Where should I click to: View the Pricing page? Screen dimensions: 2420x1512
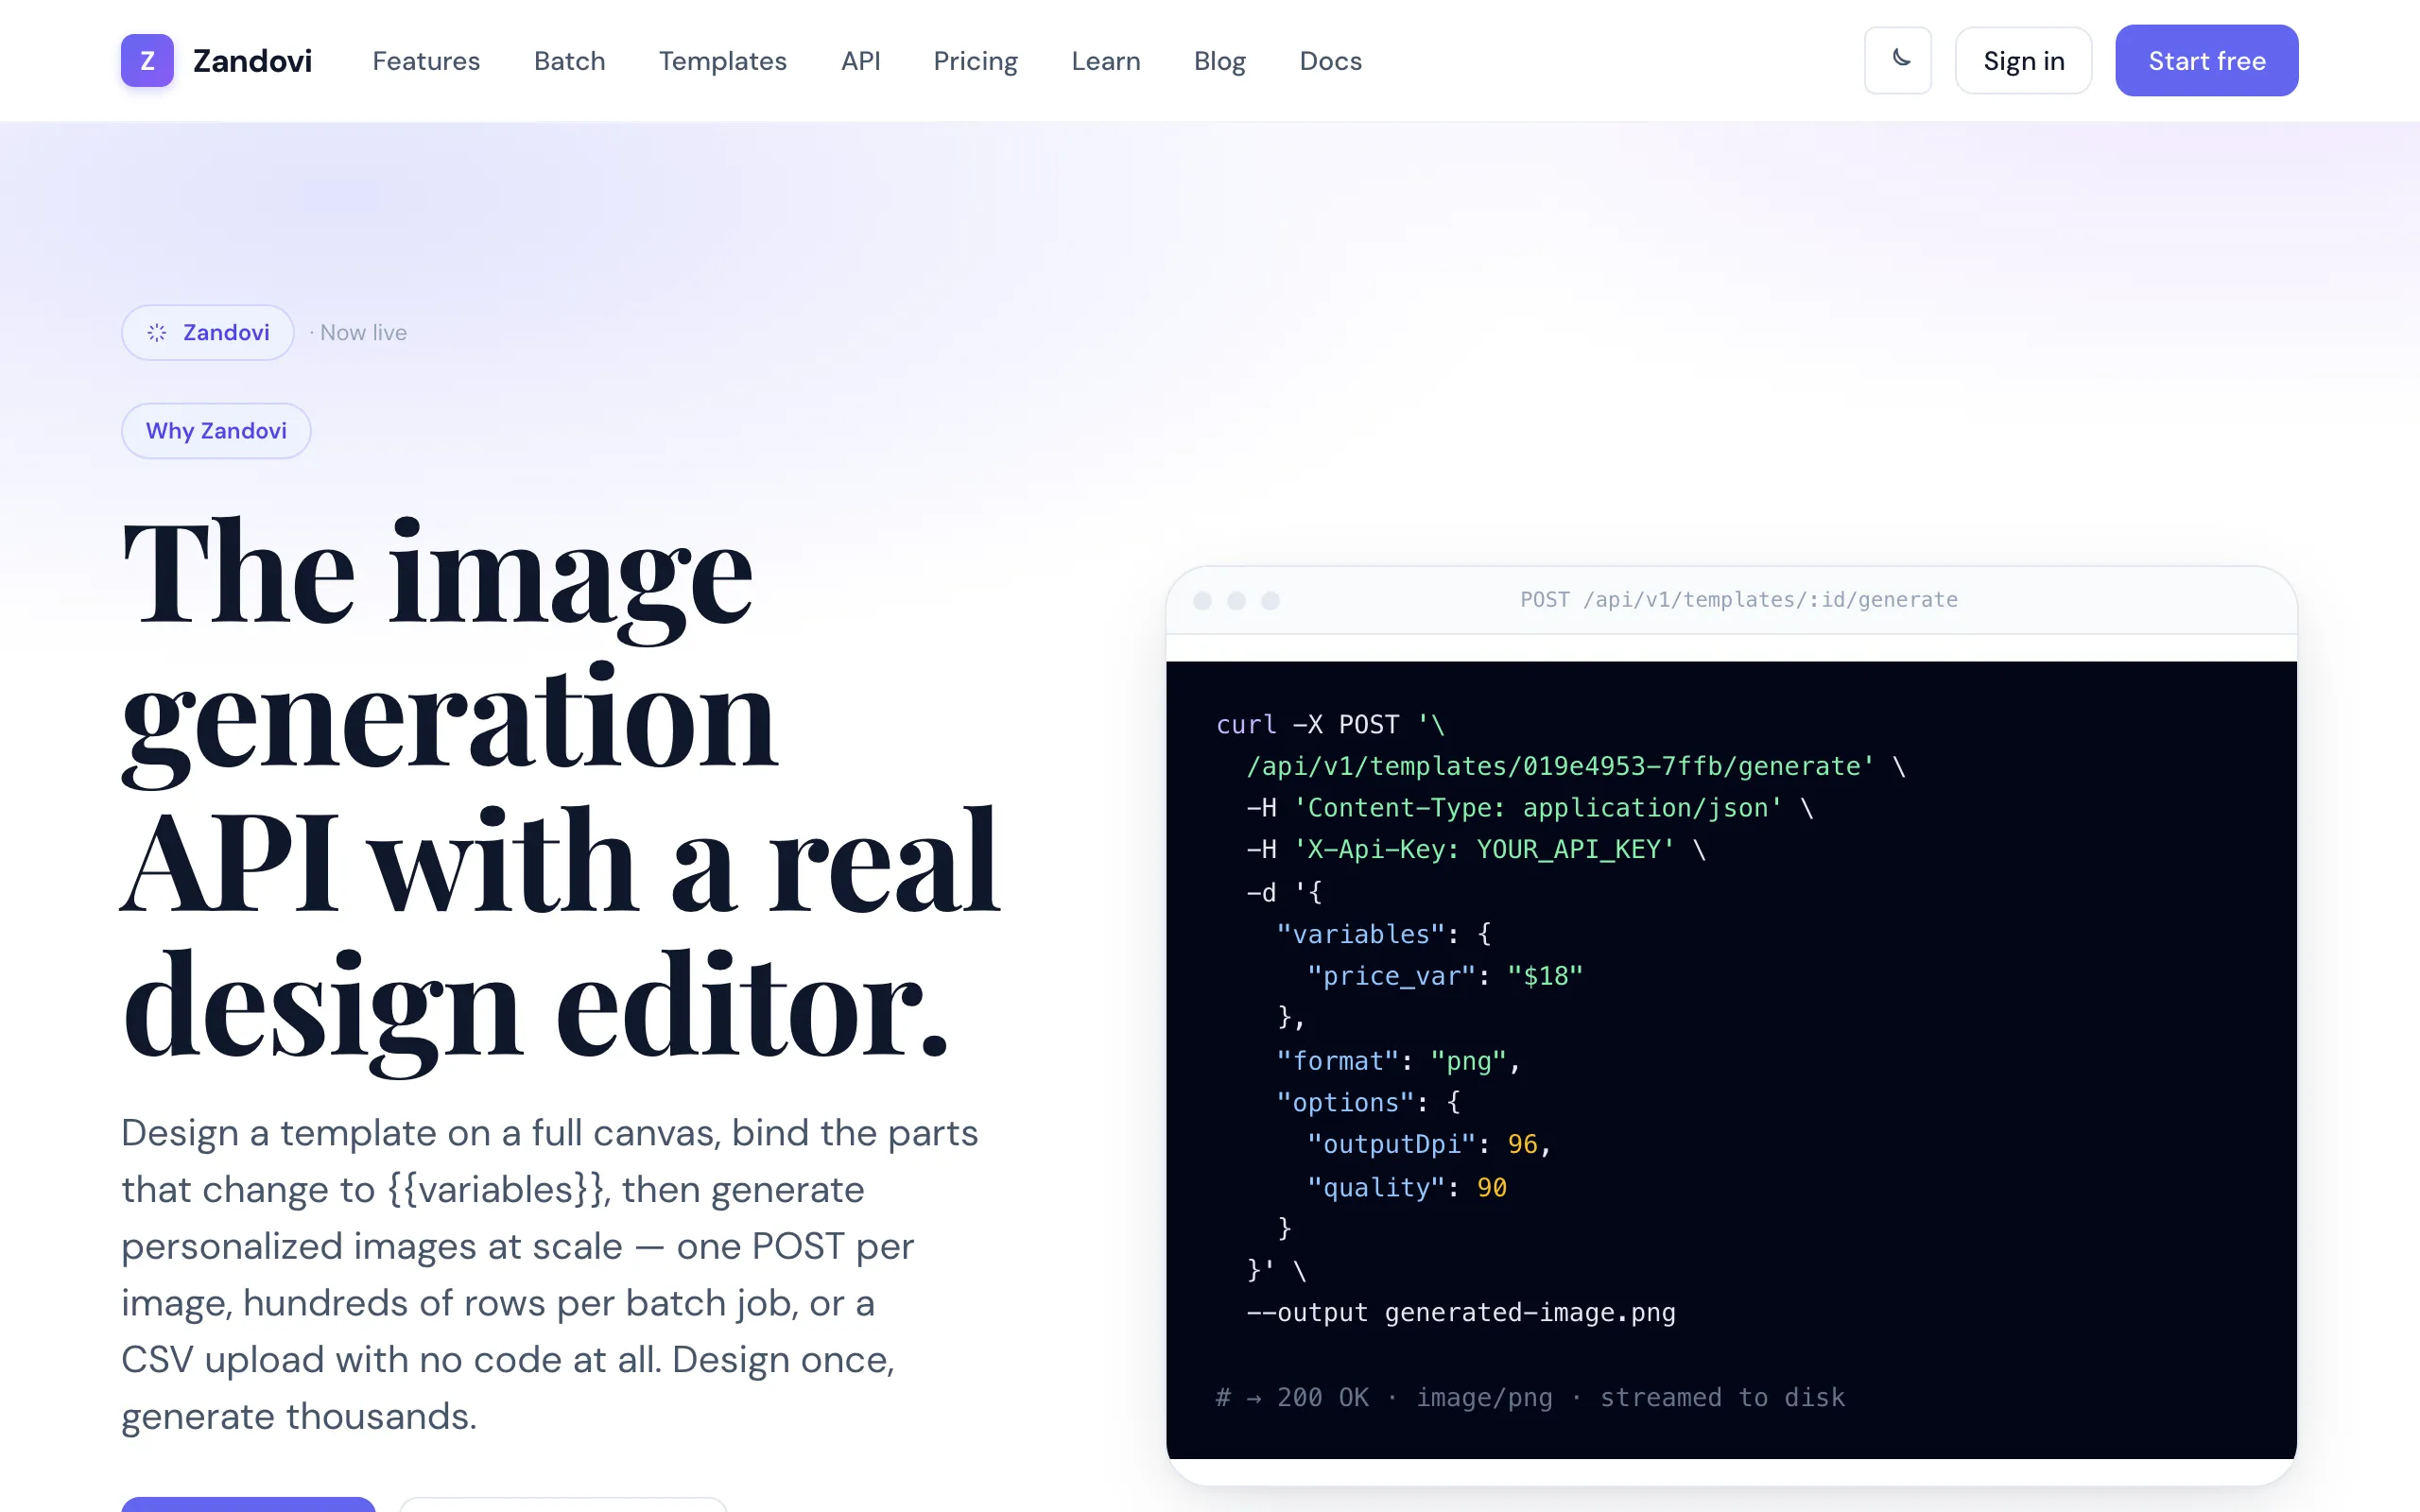point(975,61)
